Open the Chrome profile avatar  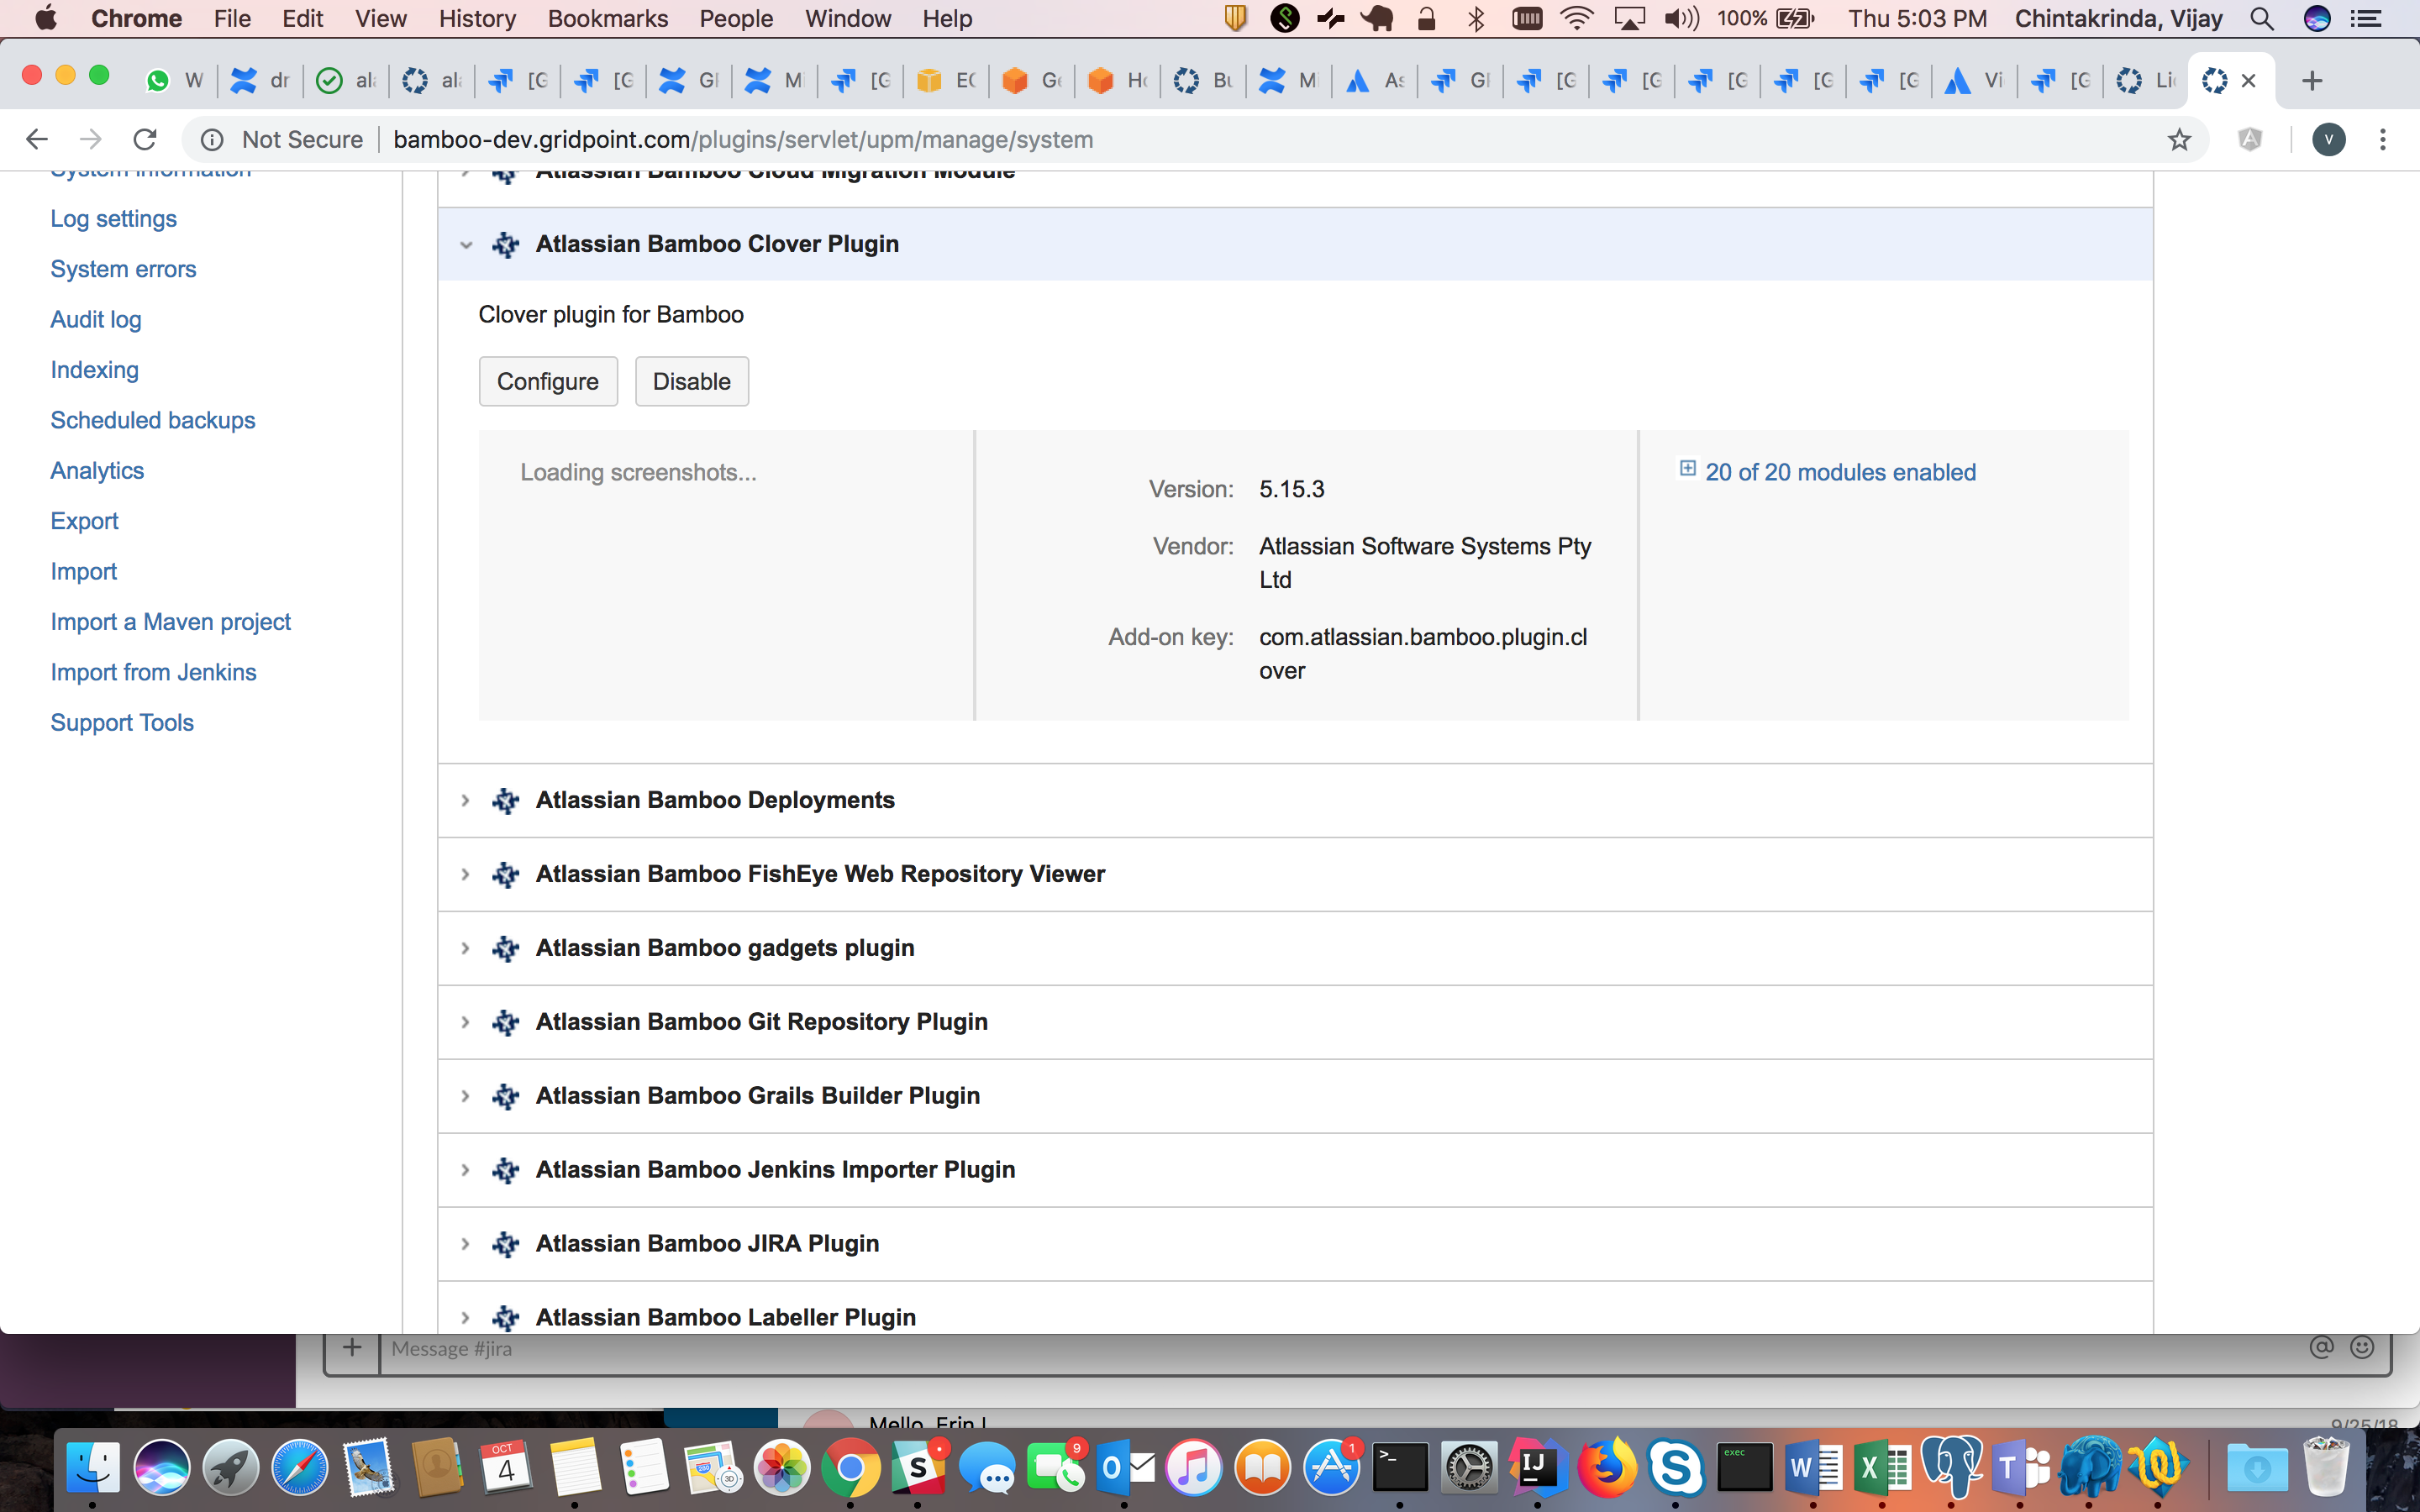(x=2329, y=140)
